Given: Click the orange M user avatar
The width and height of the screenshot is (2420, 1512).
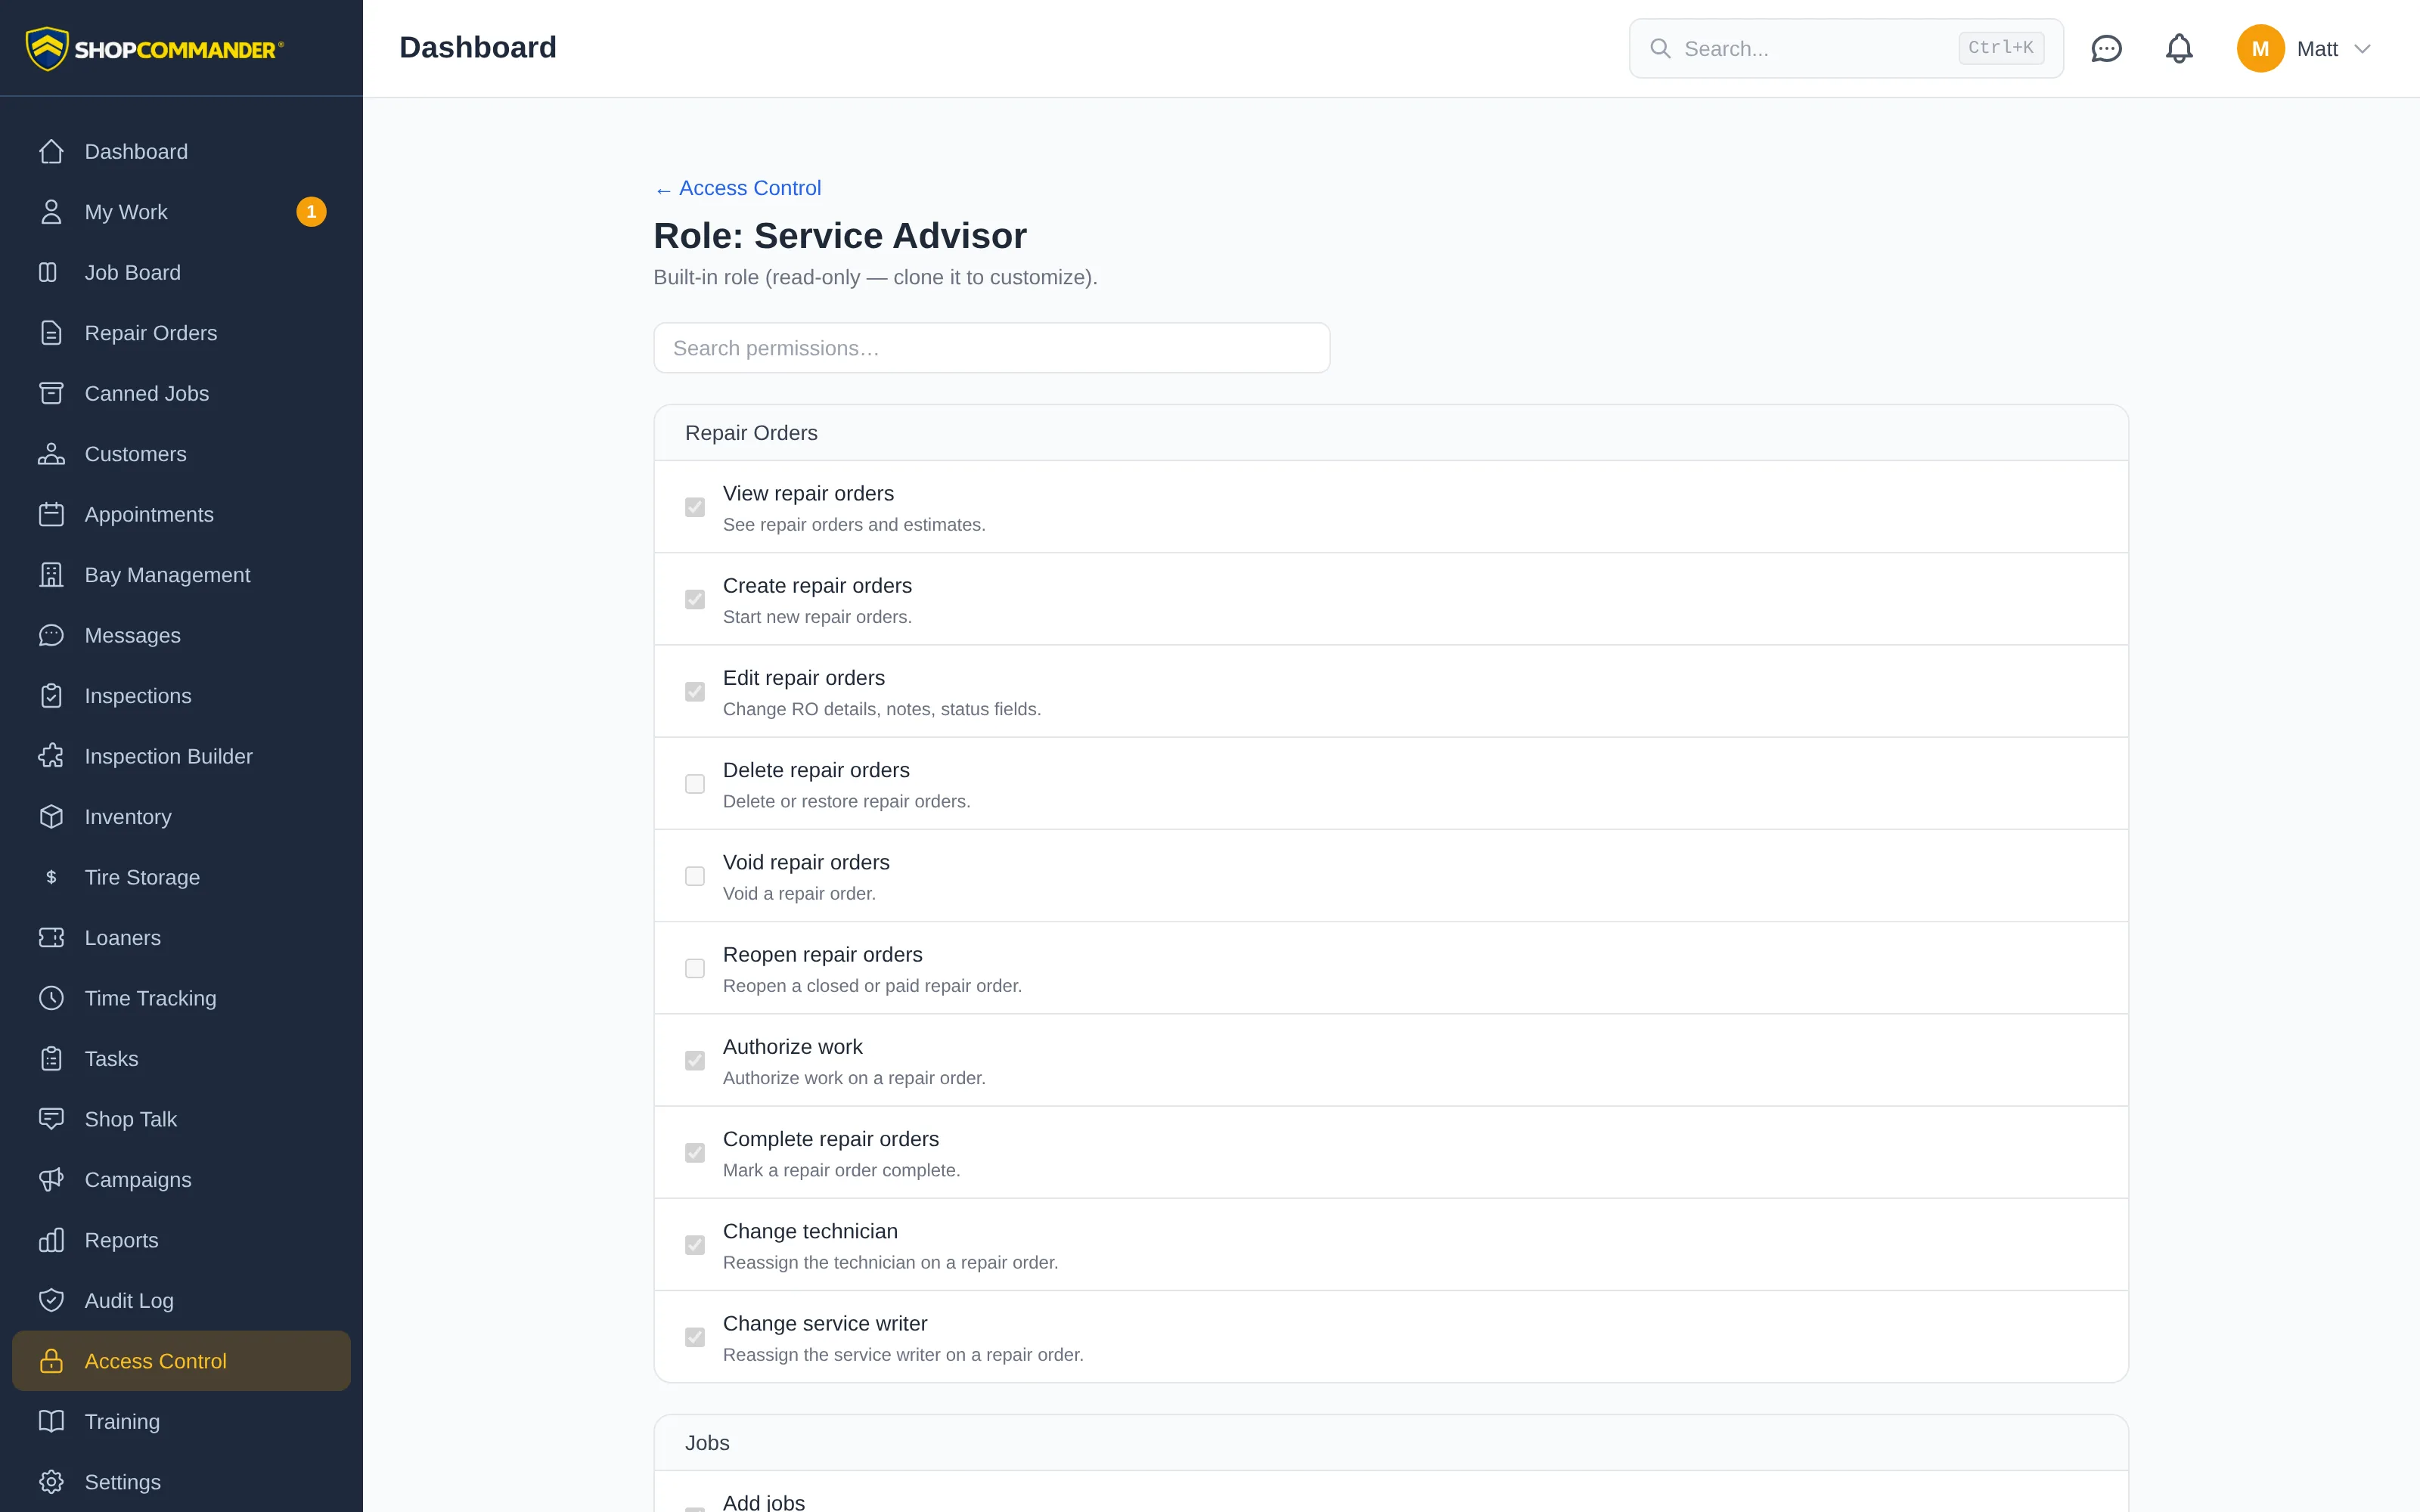Looking at the screenshot, I should pyautogui.click(x=2260, y=49).
